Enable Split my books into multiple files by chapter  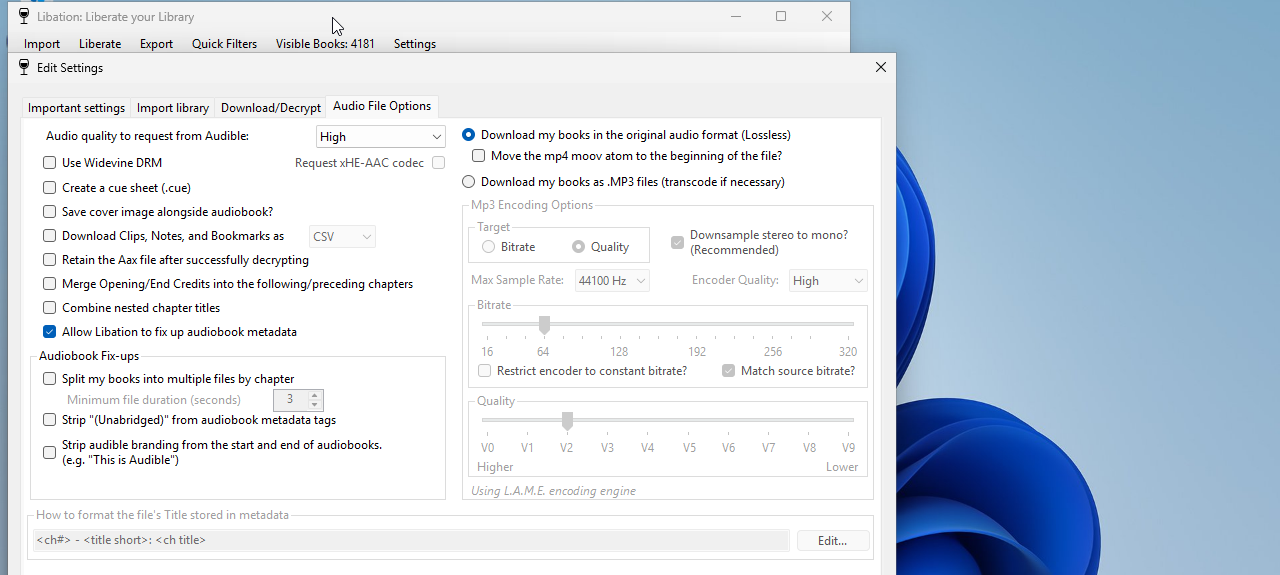(49, 379)
